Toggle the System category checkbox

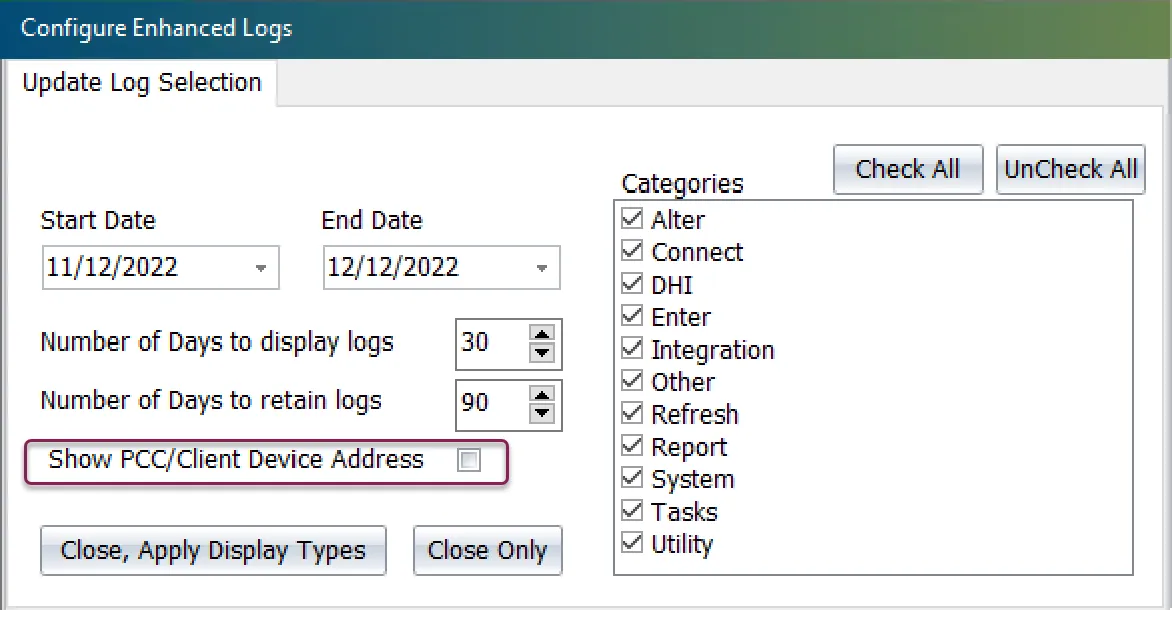point(632,478)
